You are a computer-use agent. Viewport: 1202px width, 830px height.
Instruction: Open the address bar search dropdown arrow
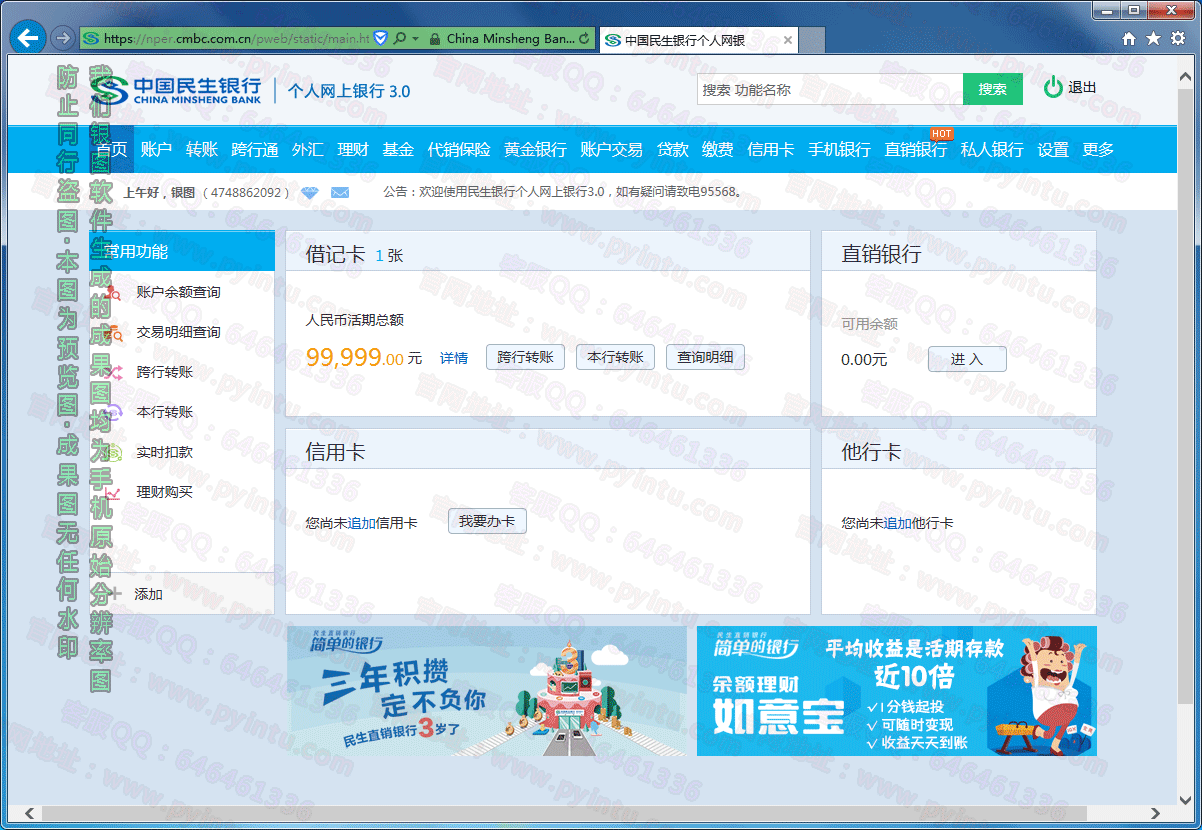point(415,38)
